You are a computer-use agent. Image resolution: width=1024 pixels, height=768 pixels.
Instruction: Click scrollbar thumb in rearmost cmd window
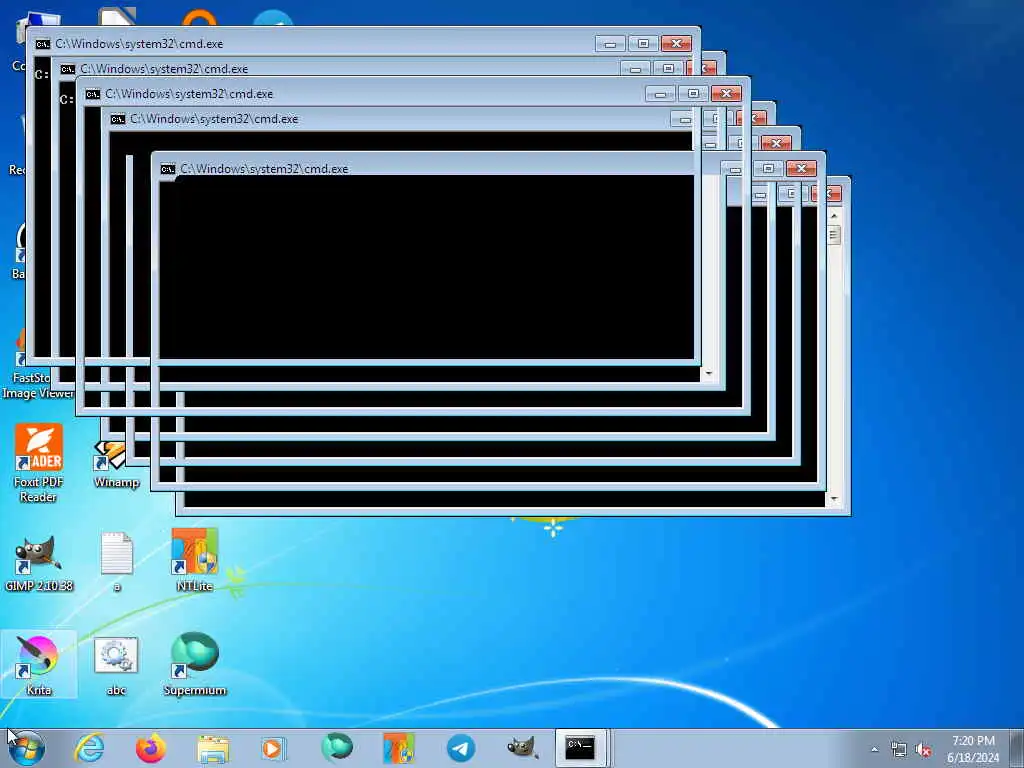pyautogui.click(x=834, y=235)
